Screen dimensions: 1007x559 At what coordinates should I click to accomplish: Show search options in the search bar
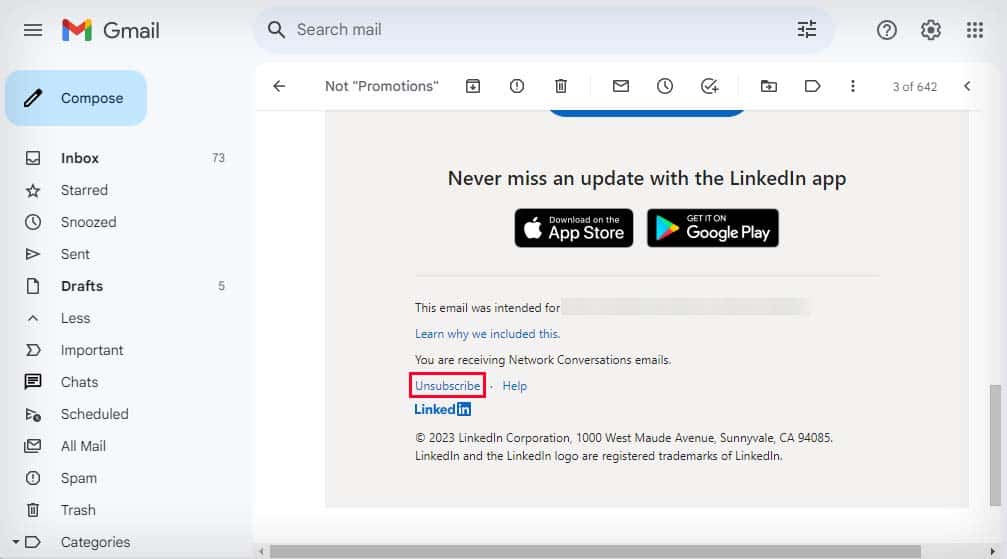[x=807, y=30]
